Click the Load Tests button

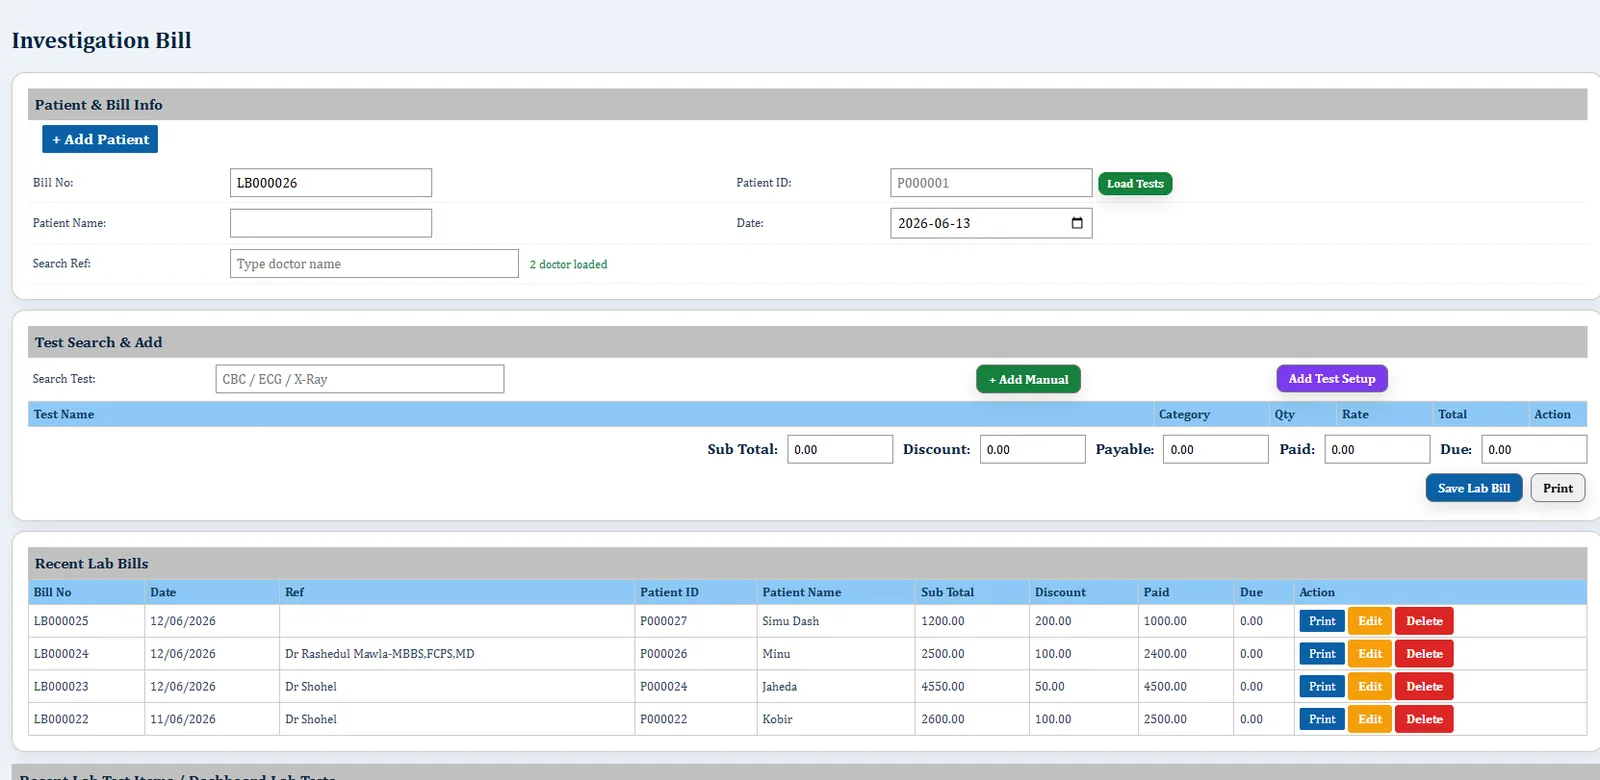tap(1135, 184)
